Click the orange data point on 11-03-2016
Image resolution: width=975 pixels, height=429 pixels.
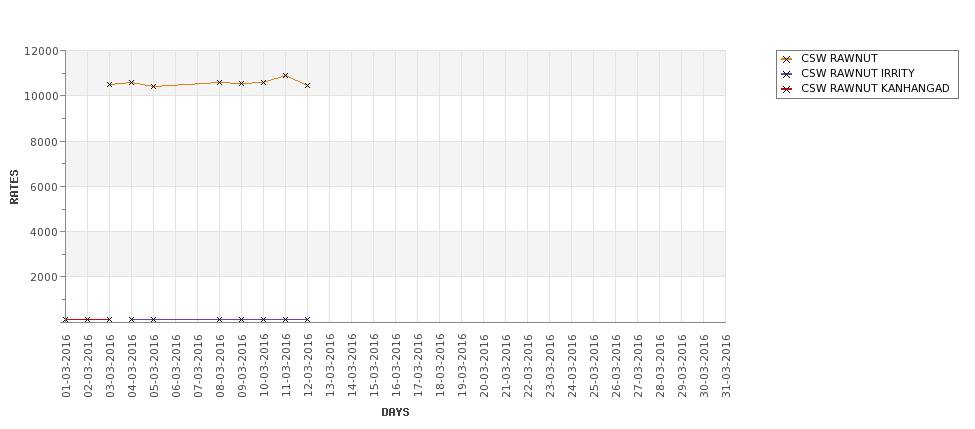[x=285, y=75]
